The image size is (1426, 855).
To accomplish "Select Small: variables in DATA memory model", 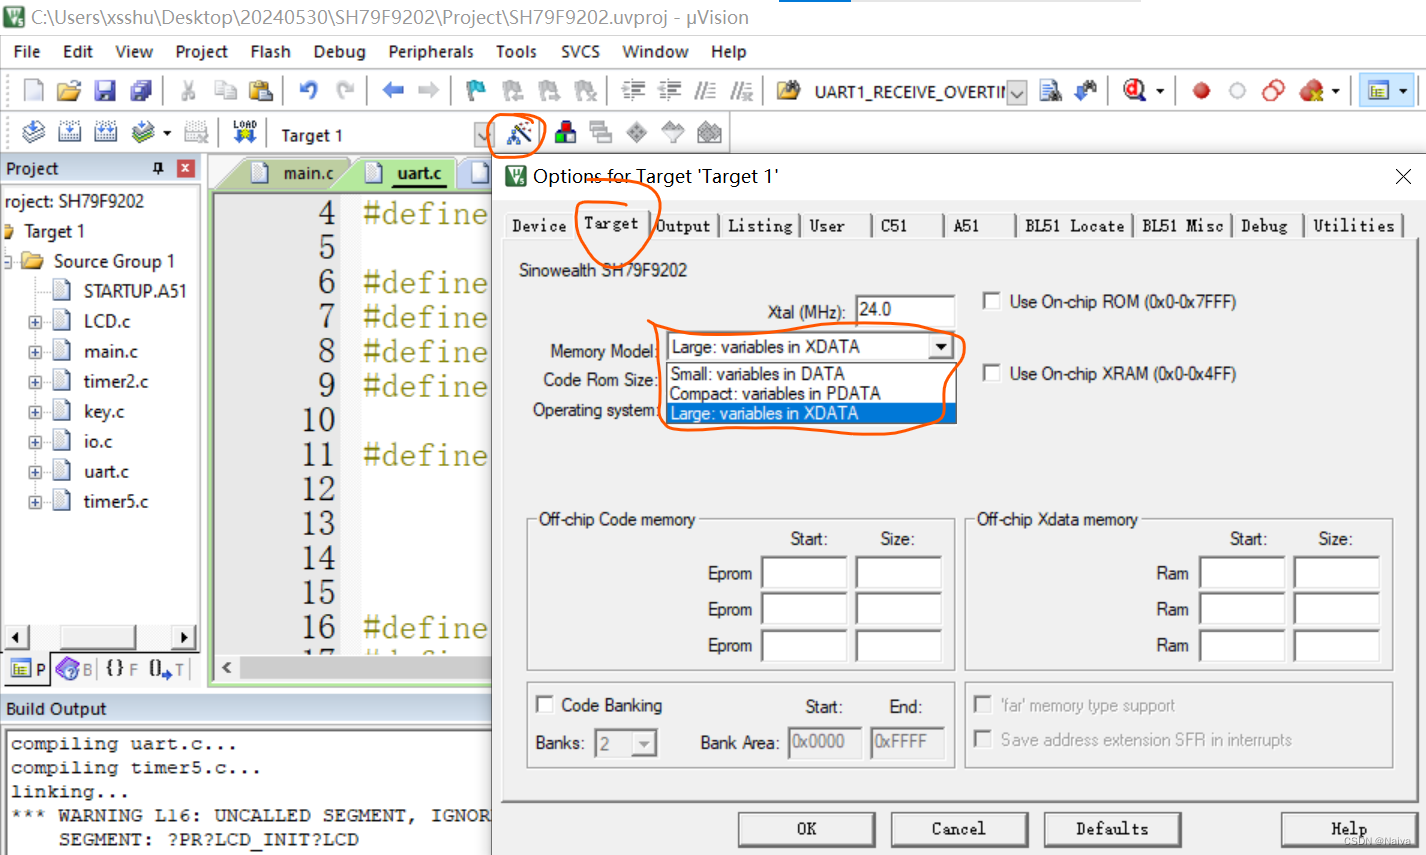I will point(755,373).
